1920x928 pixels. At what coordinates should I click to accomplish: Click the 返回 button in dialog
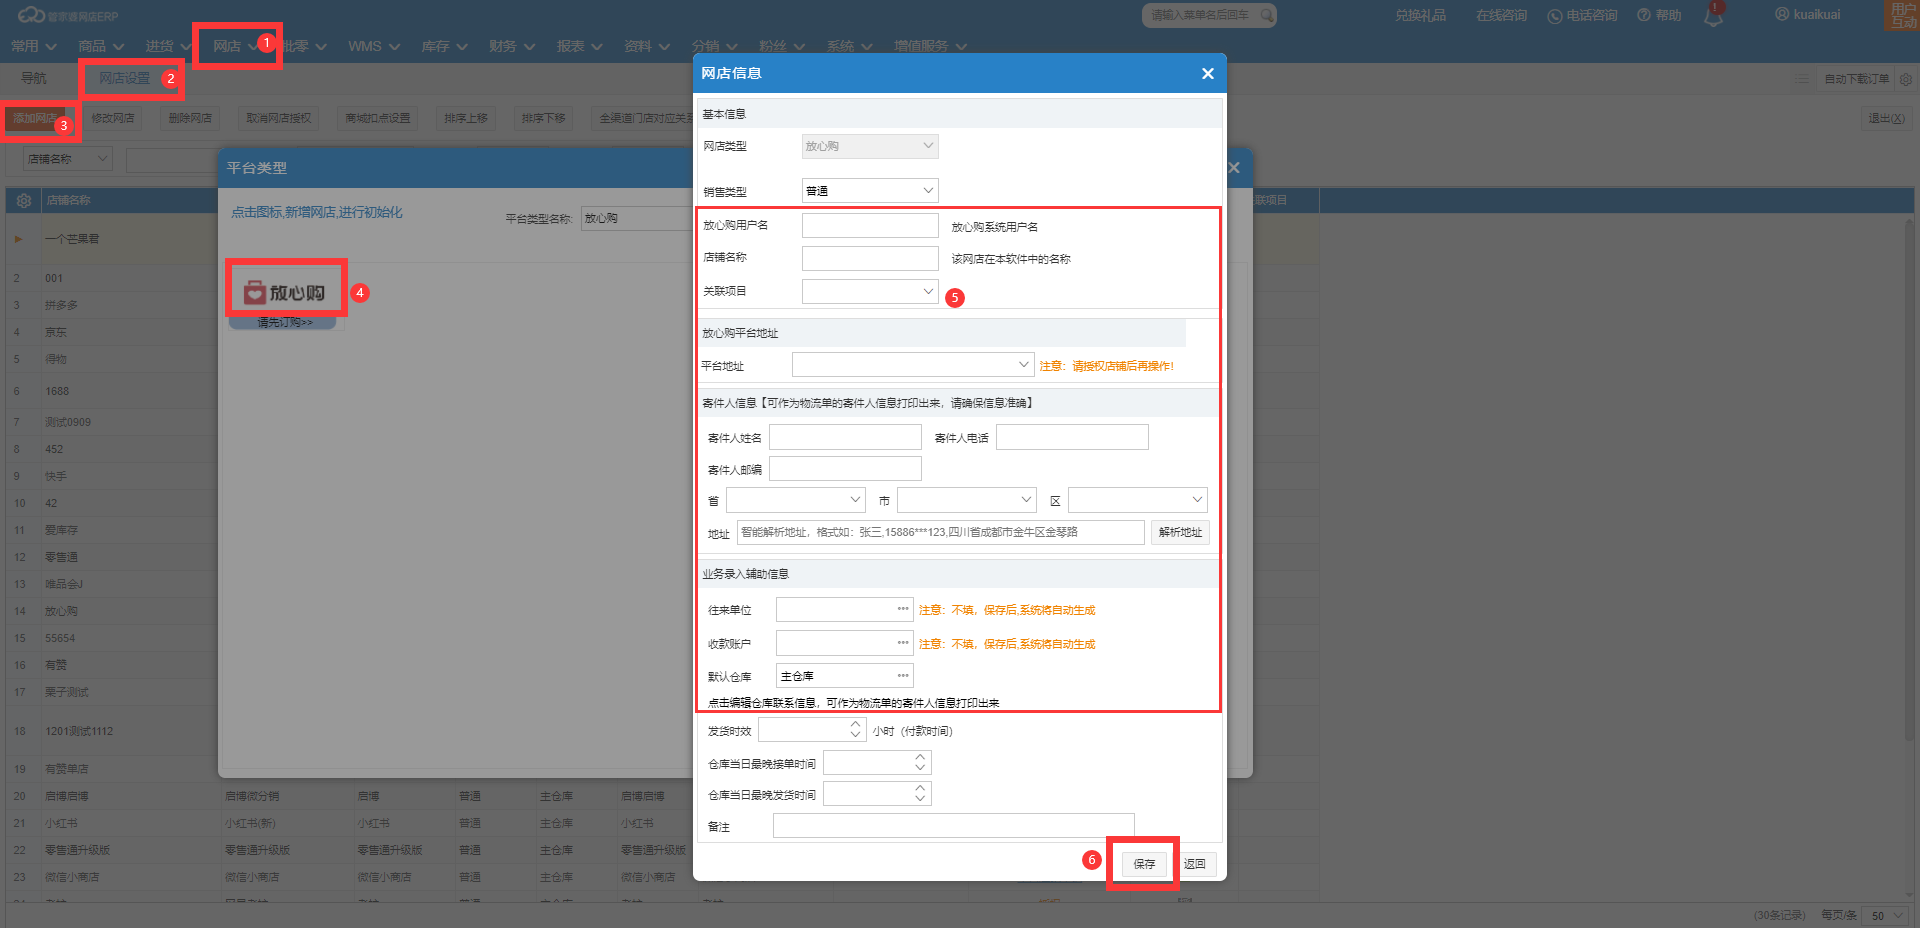coord(1195,864)
